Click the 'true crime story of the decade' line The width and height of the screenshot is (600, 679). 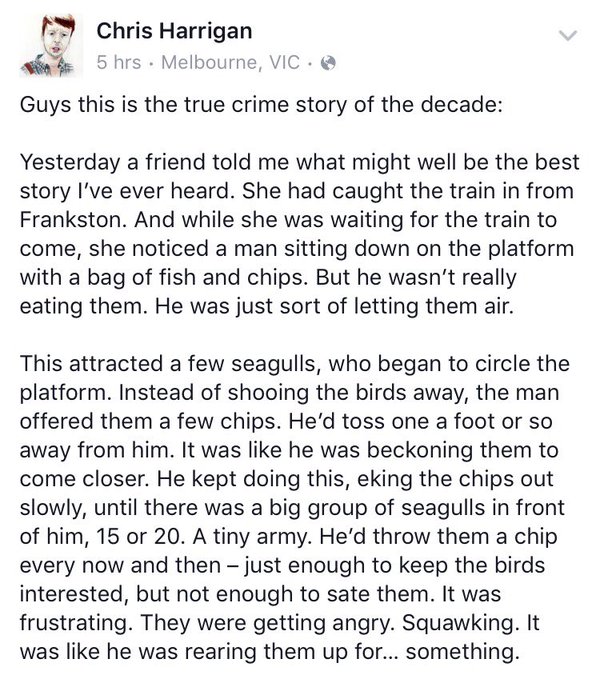pos(261,105)
